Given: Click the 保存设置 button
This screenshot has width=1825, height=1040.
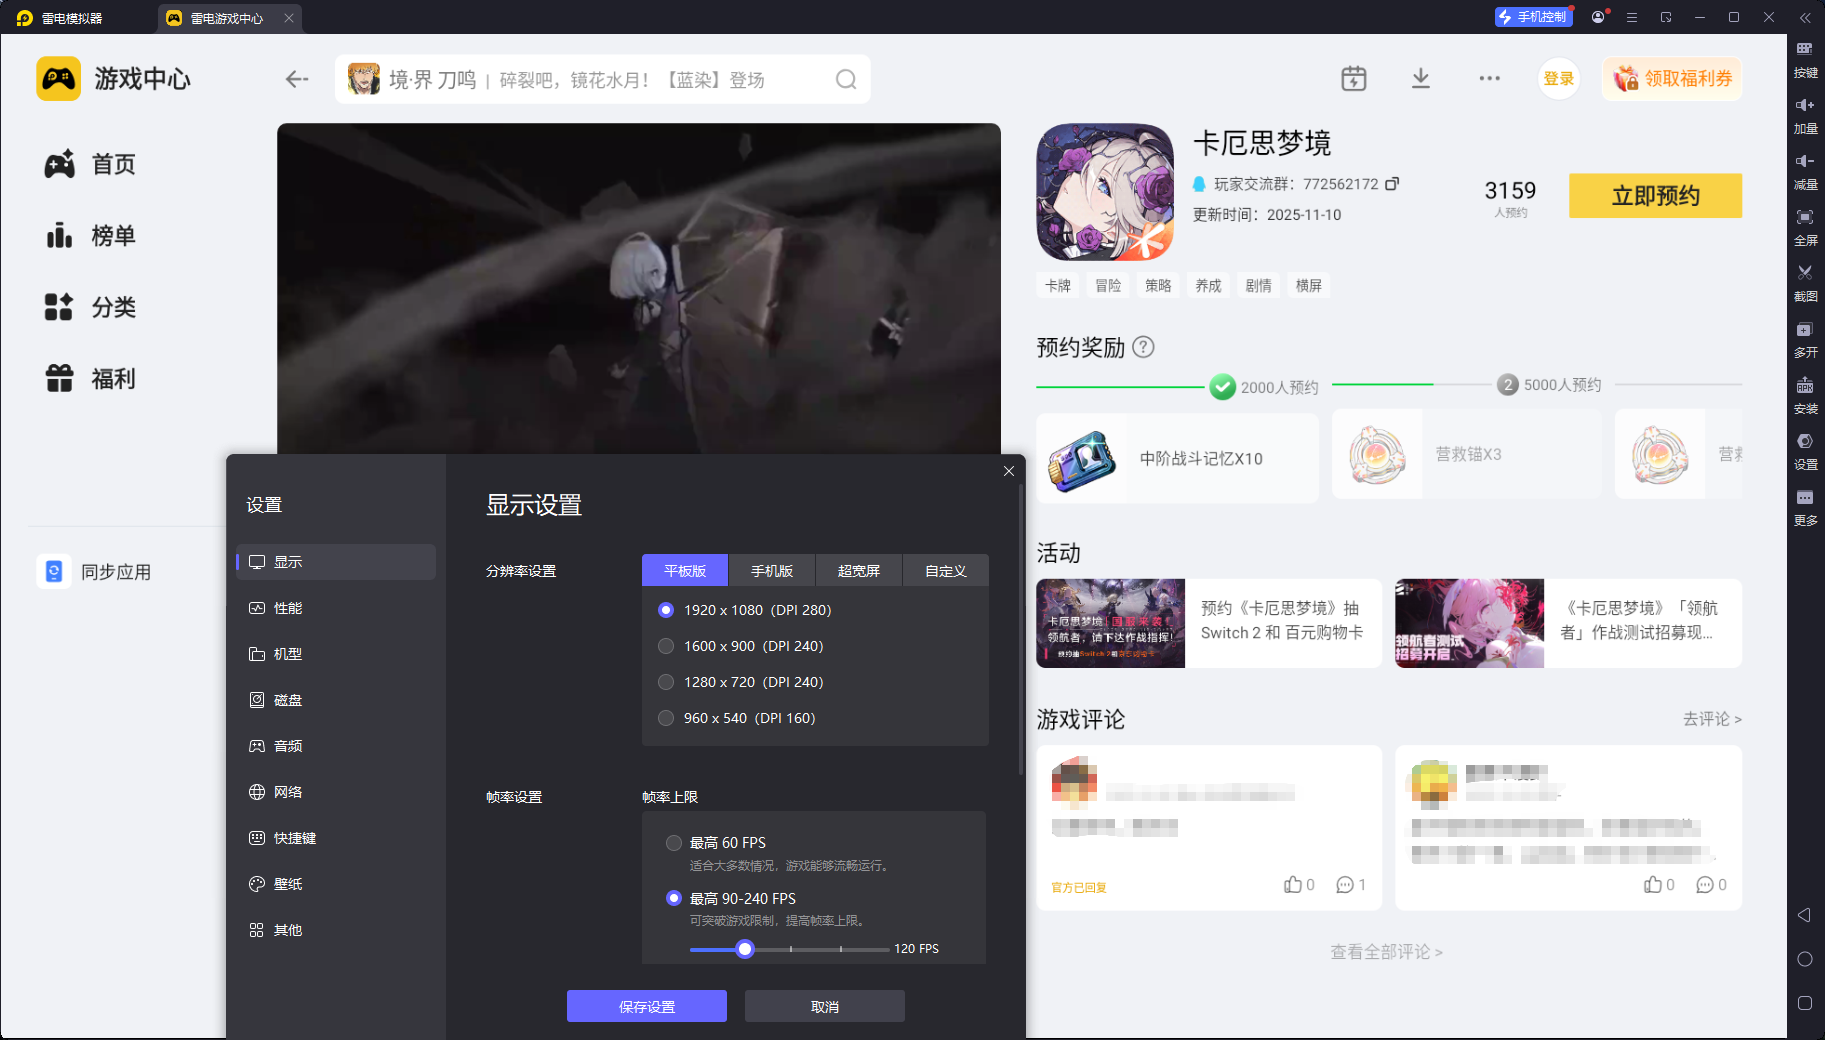Looking at the screenshot, I should point(647,1006).
